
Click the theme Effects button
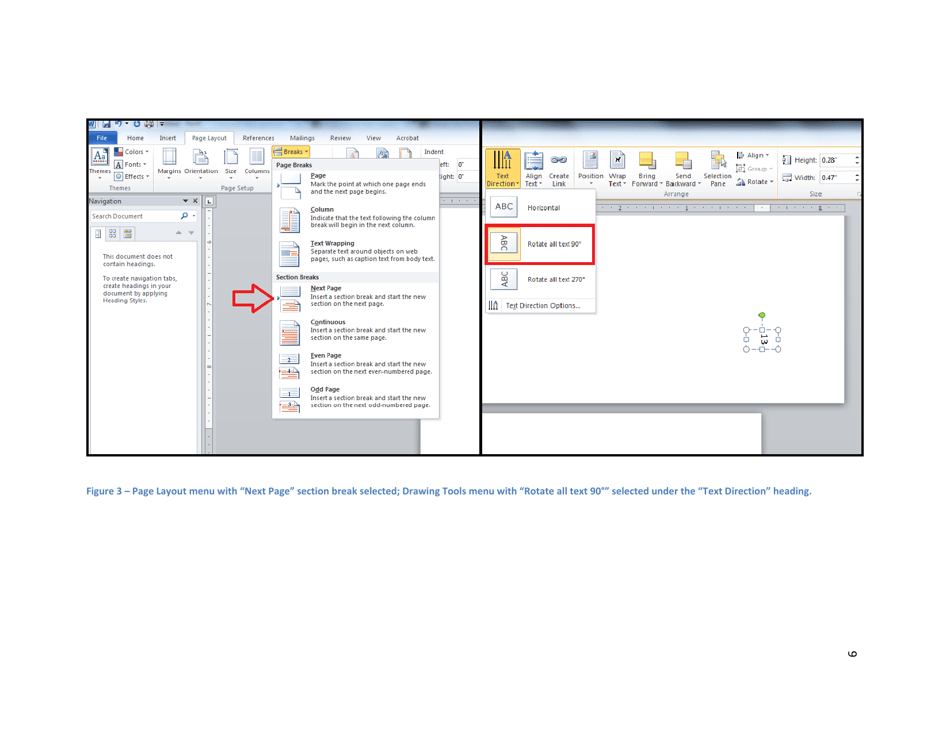pyautogui.click(x=135, y=175)
